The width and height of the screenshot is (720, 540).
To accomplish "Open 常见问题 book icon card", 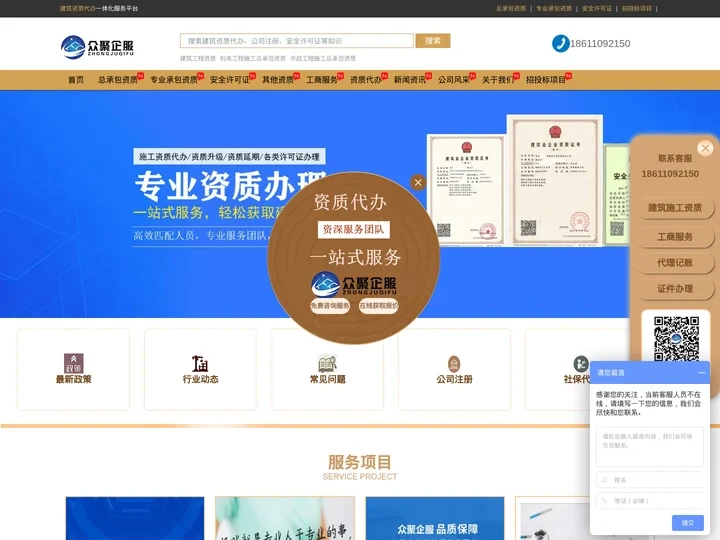I will (x=327, y=369).
